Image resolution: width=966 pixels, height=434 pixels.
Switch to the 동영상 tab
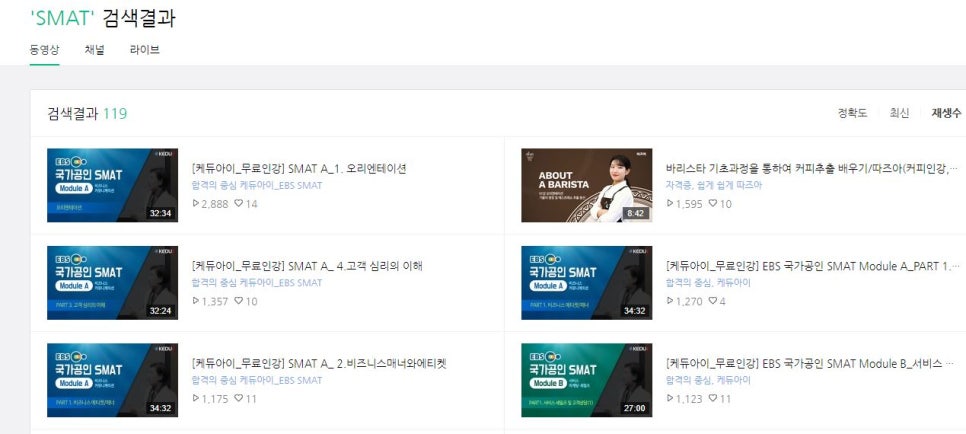(x=44, y=50)
